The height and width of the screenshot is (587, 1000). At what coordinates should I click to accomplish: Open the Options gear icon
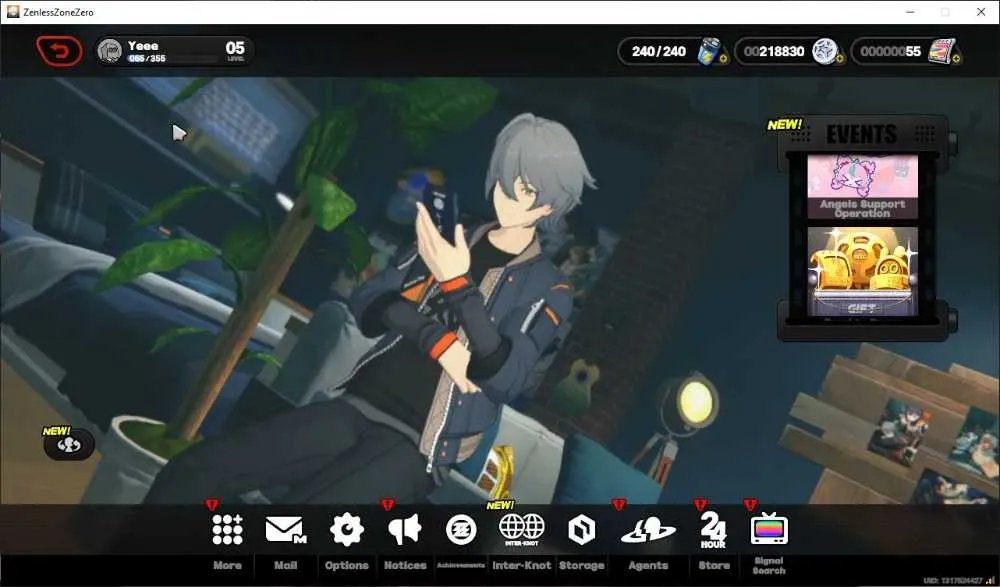coord(346,530)
